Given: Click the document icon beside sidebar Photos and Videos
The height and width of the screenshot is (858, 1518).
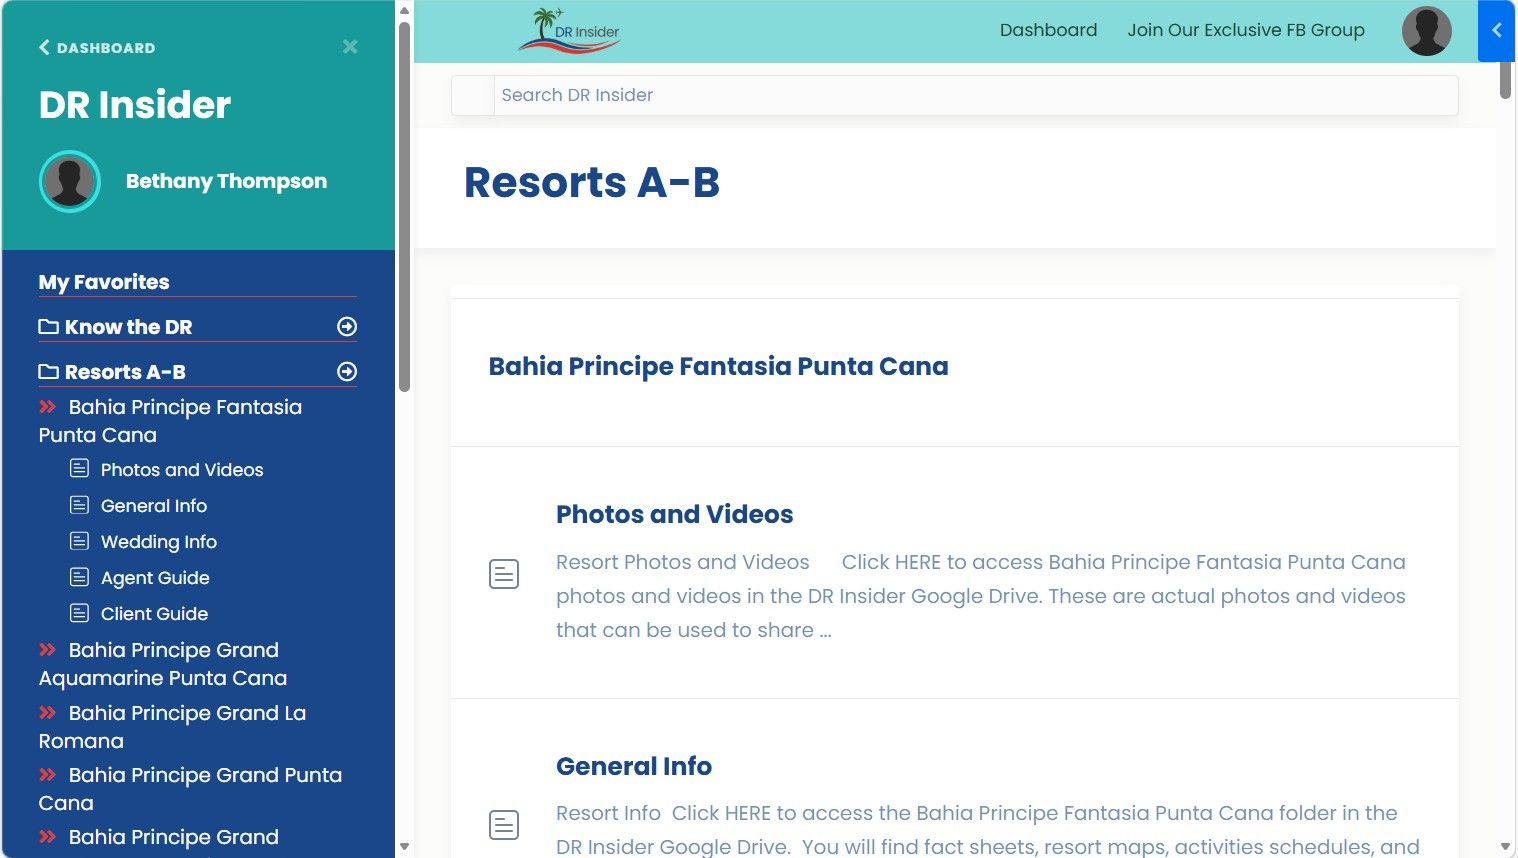Looking at the screenshot, I should (80, 469).
